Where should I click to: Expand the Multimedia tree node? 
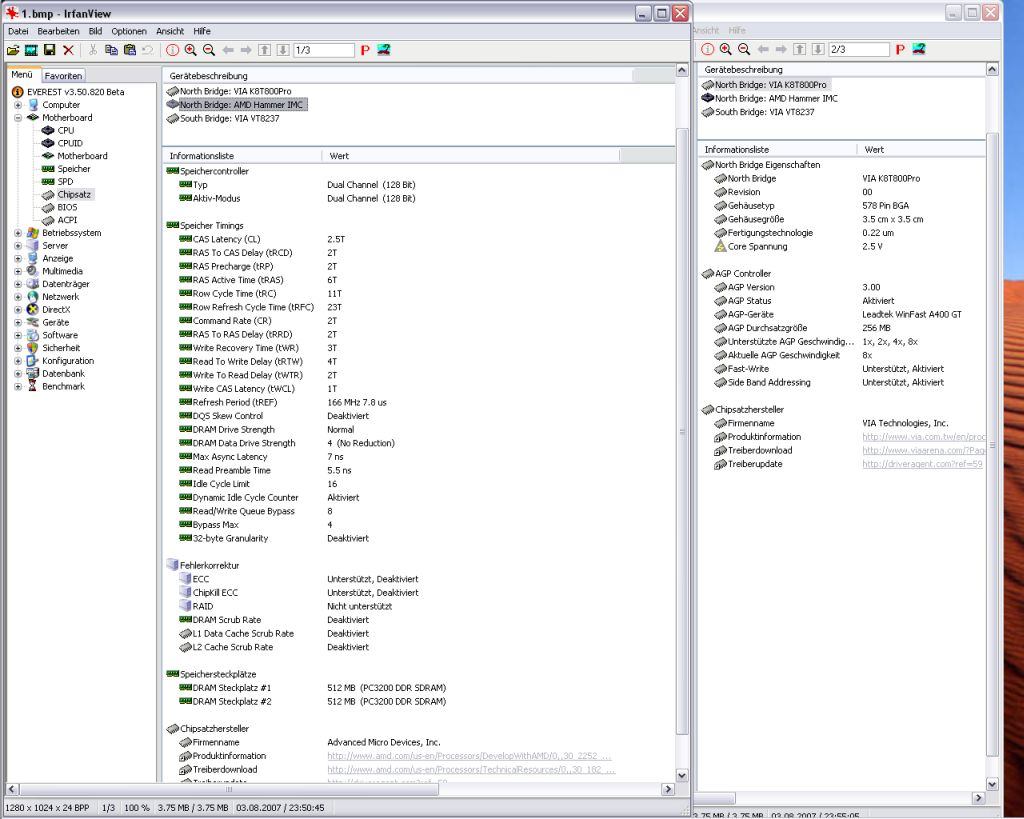point(18,271)
